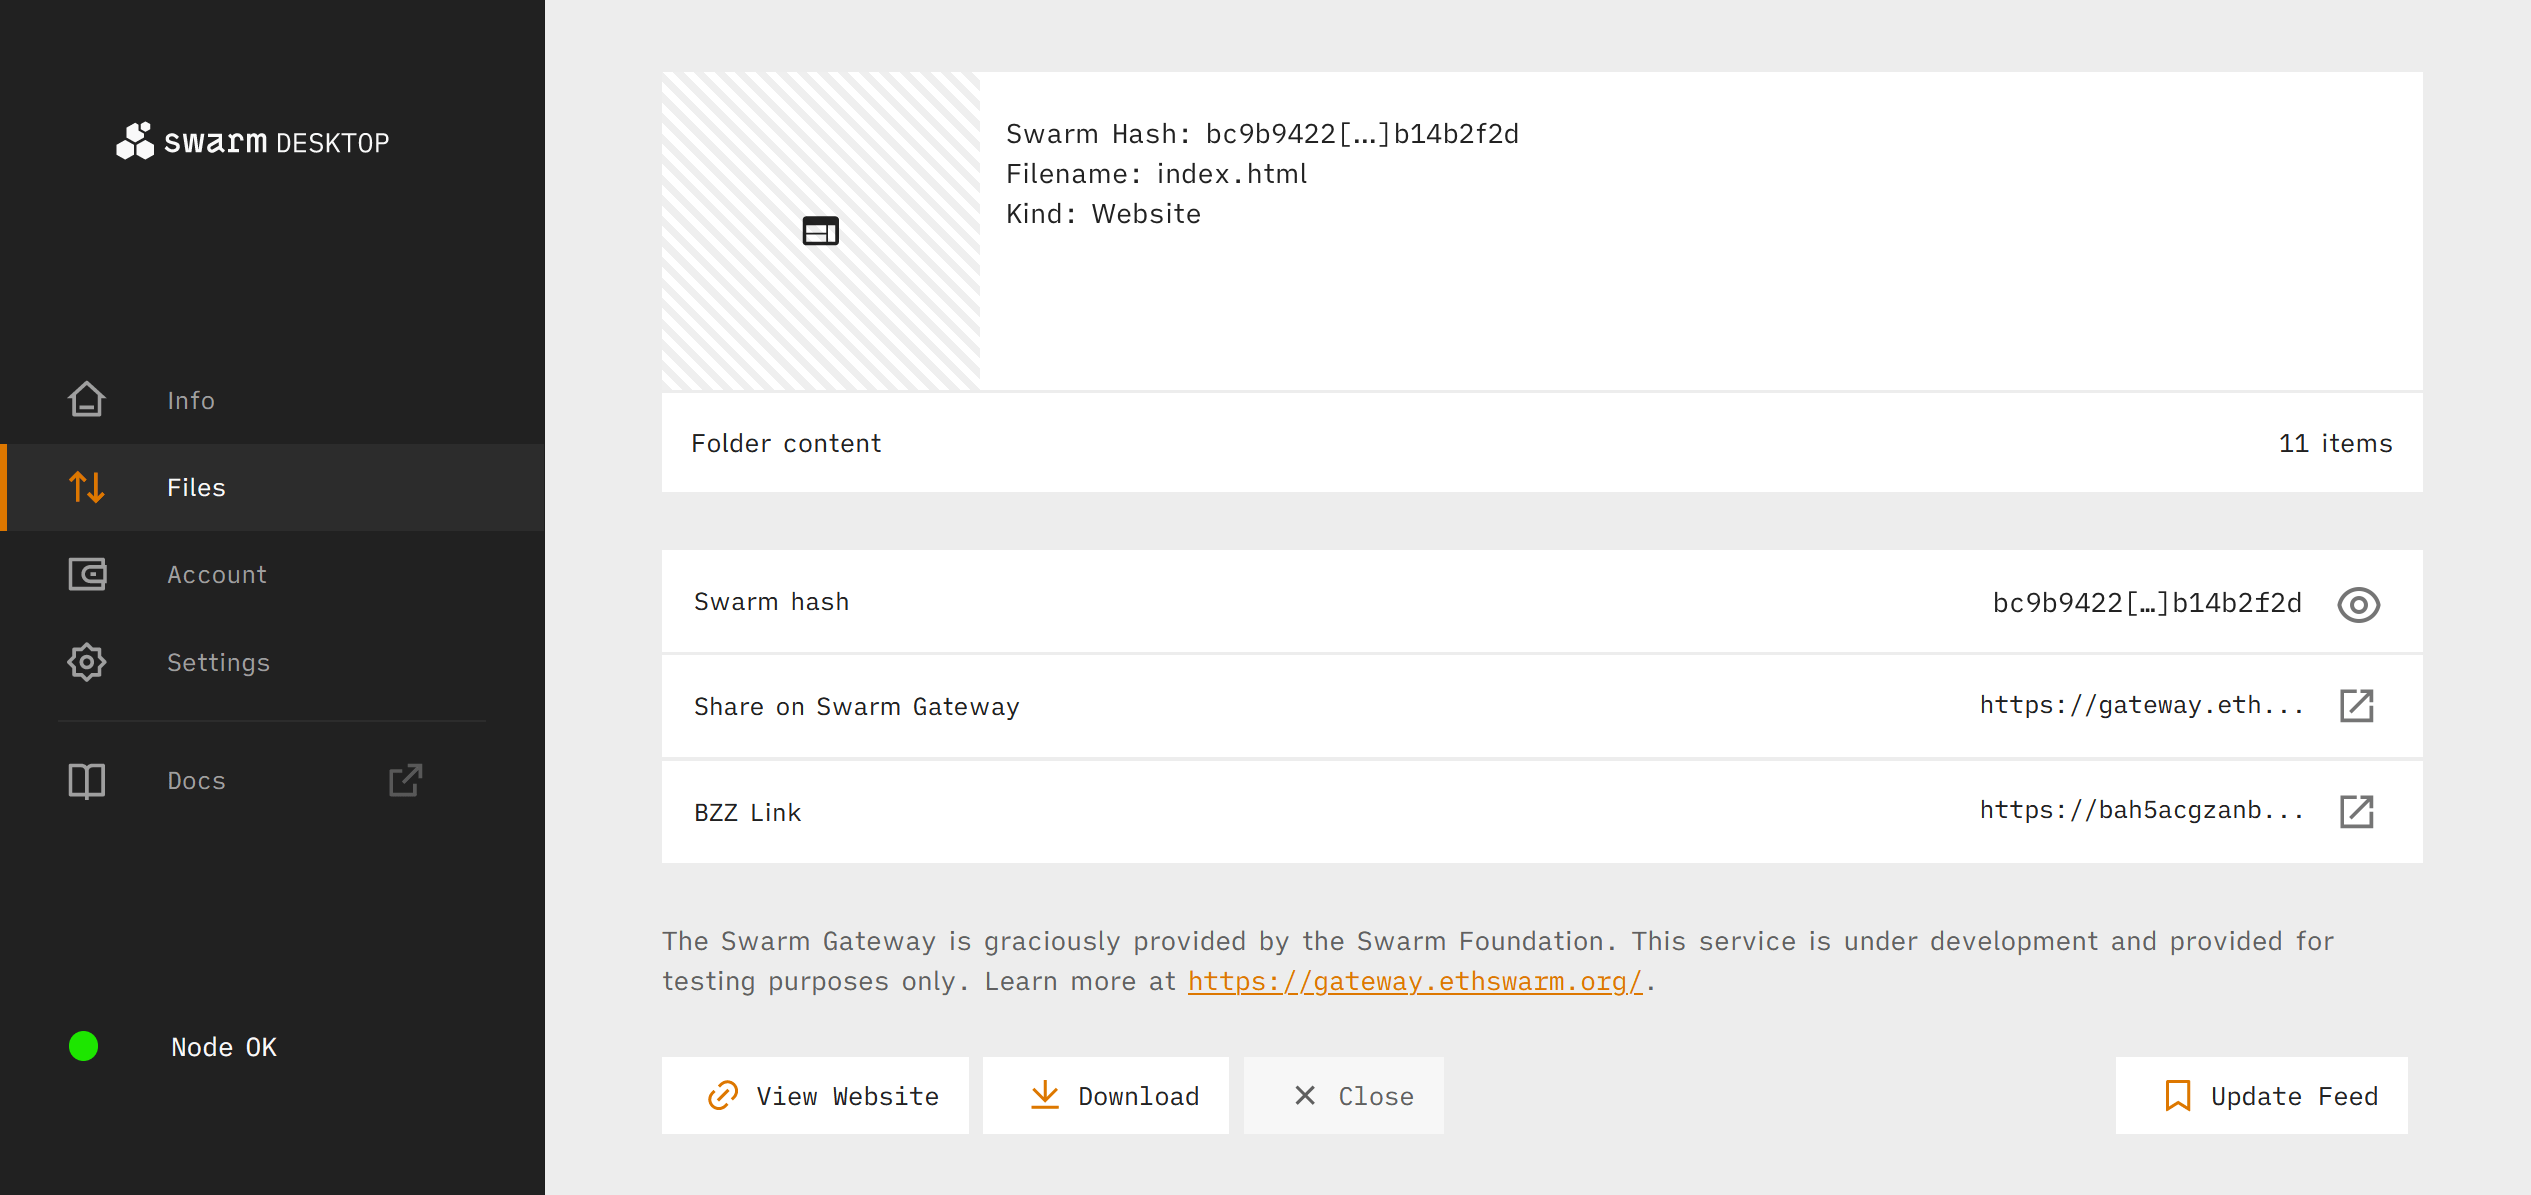
Task: Open the gateway.ethswarm.org link
Action: (1415, 981)
